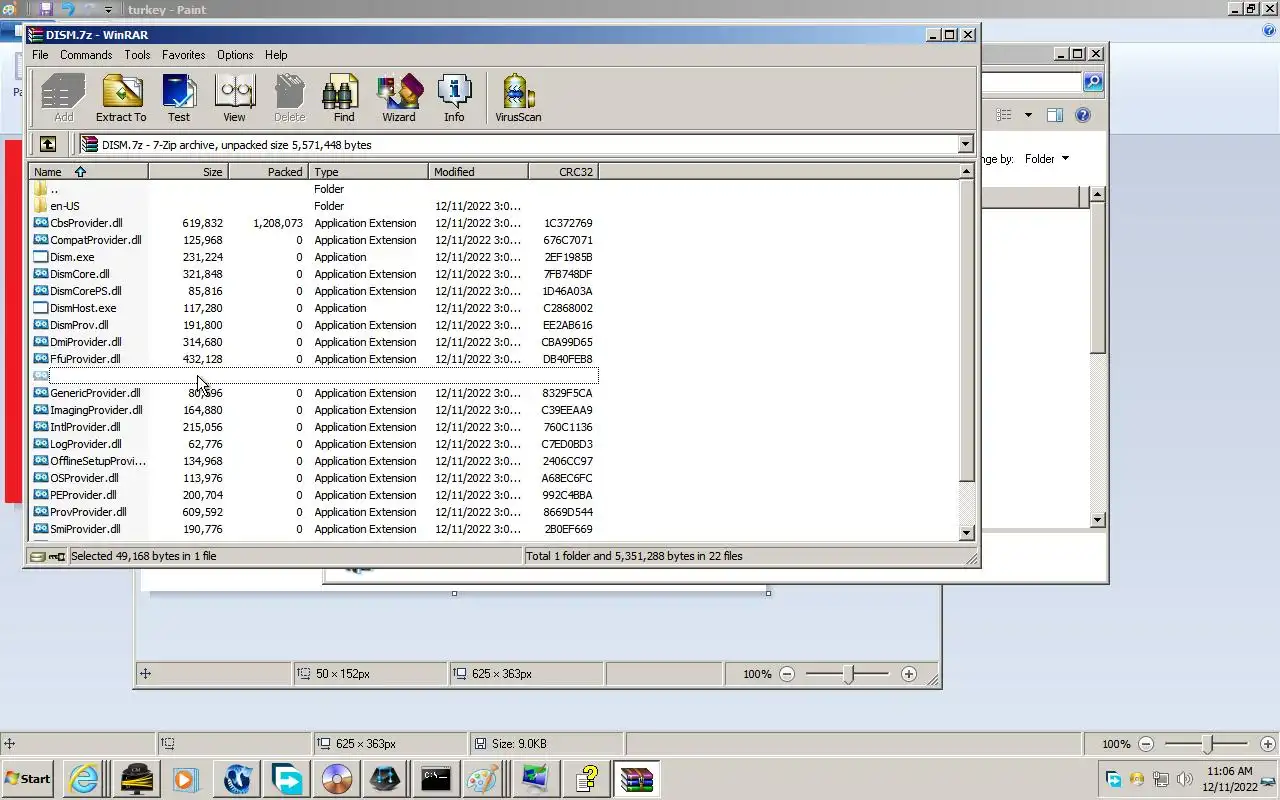Open the command prompt taskbar icon
1280x800 pixels.
coord(435,778)
